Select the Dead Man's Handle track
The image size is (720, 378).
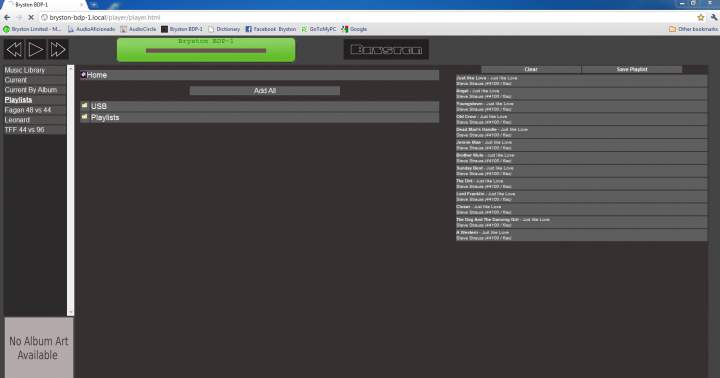(x=581, y=132)
